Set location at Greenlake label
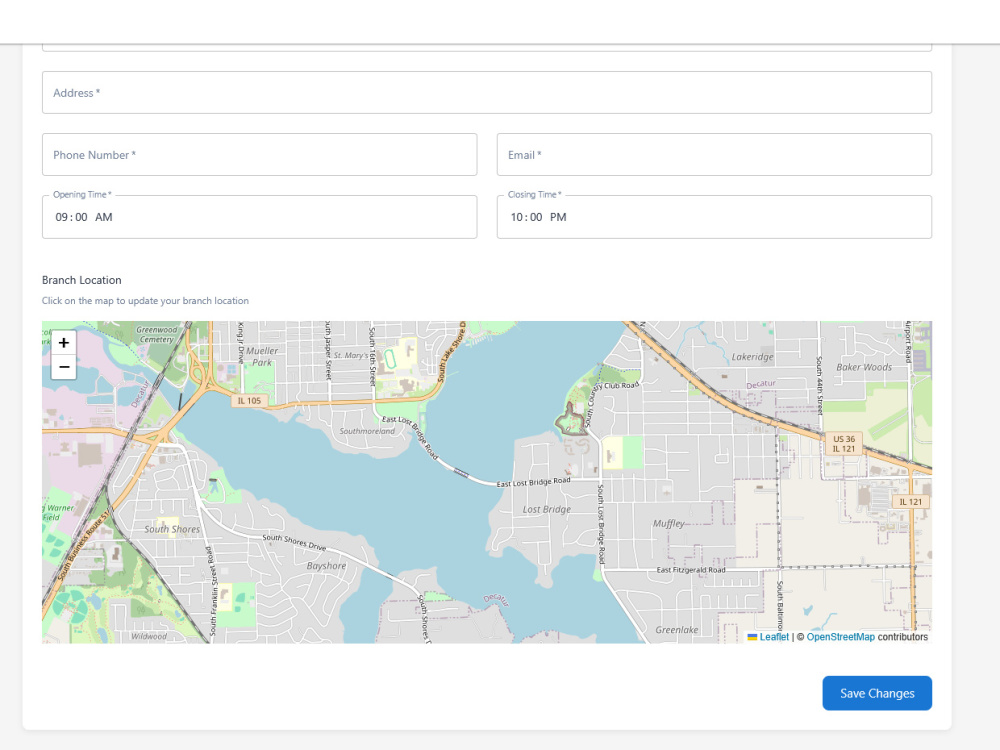Viewport: 1000px width, 750px height. [x=677, y=629]
